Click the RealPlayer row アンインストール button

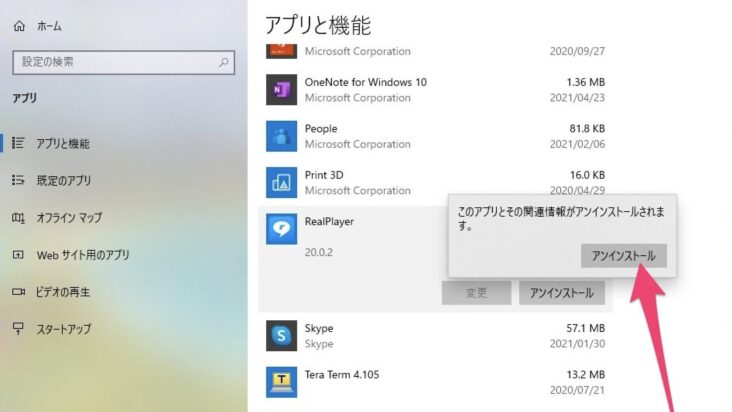(x=562, y=293)
